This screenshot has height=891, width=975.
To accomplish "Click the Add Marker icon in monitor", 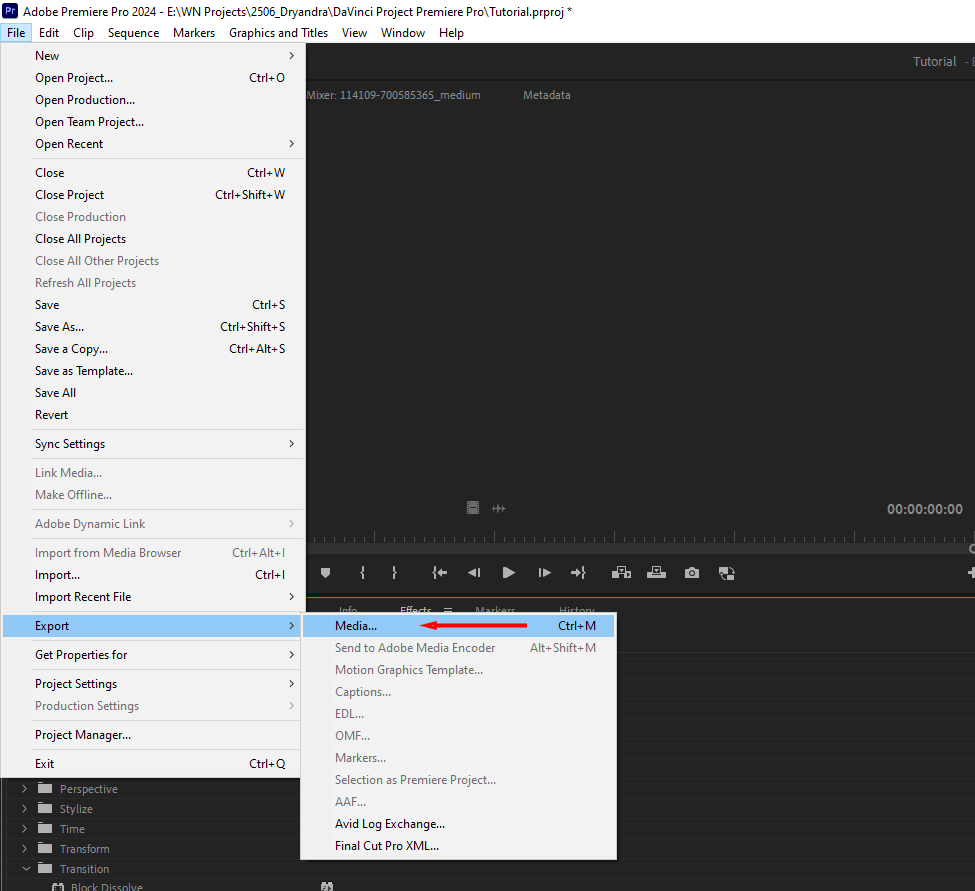I will click(x=325, y=573).
